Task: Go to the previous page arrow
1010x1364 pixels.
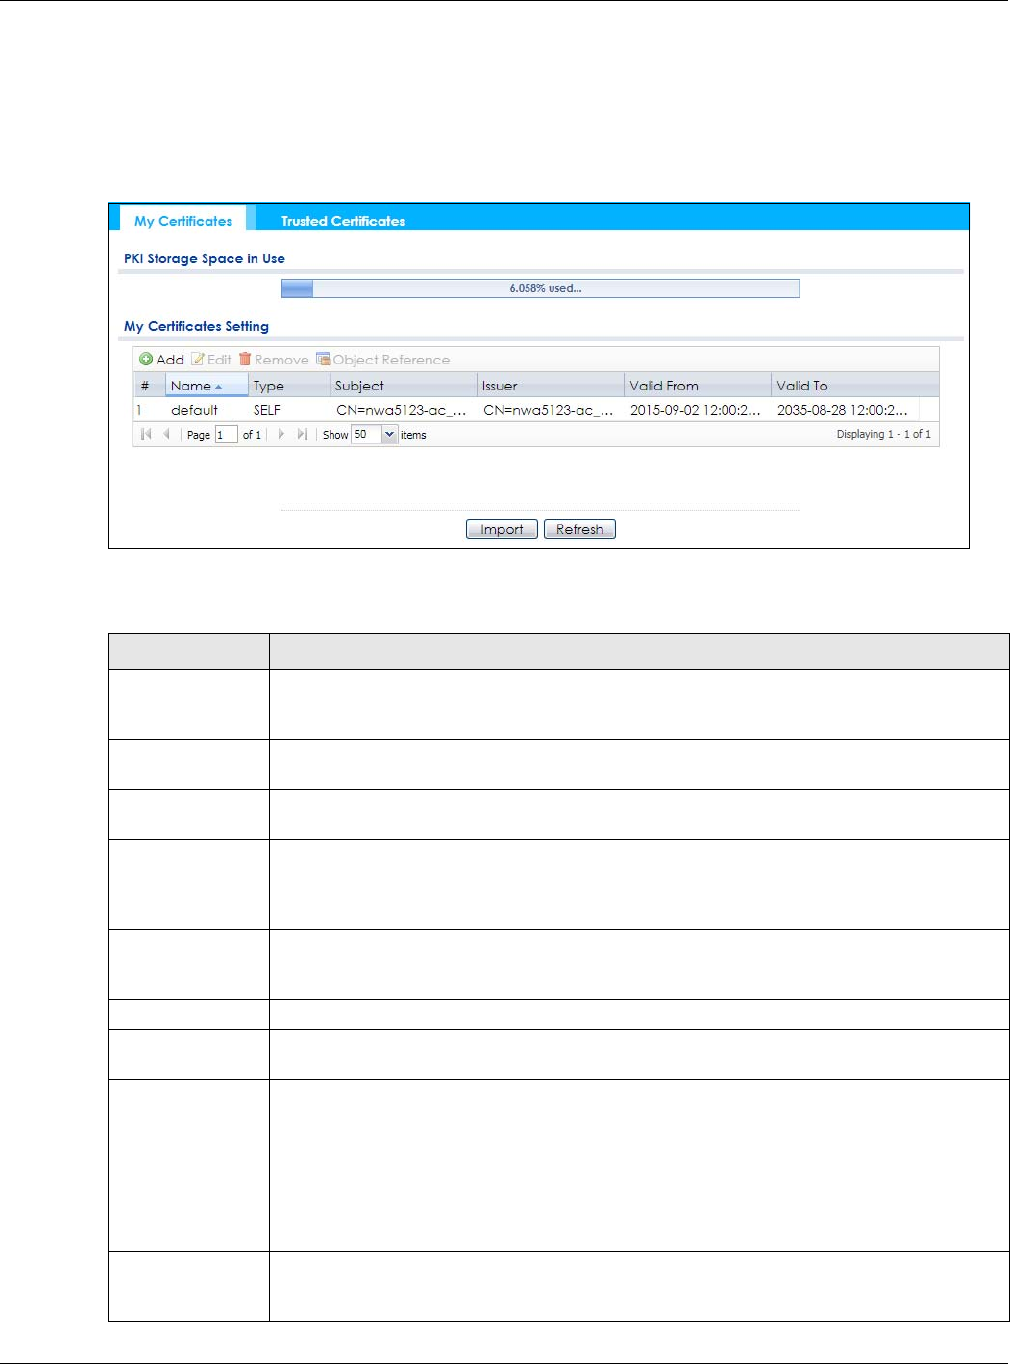Action: pos(167,434)
